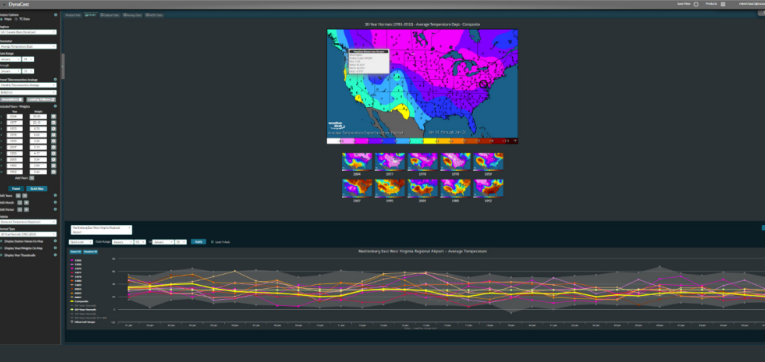Screen dimensions: 765x362
Task: Select the Maps radio button
Action: pos(2,19)
